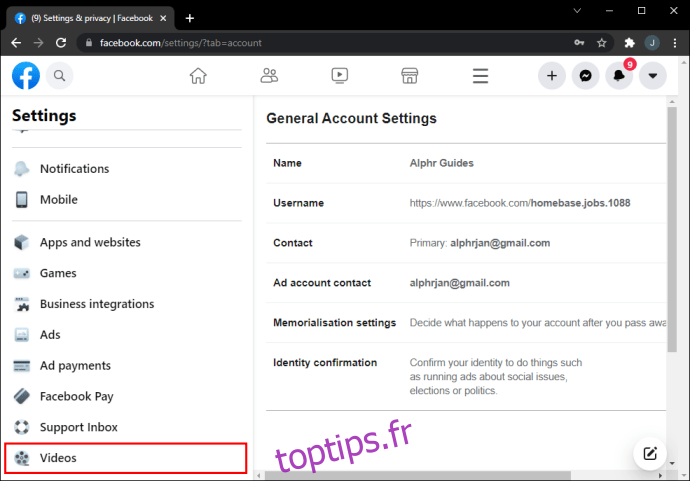
Task: Bookmark this page with the star
Action: (x=602, y=43)
